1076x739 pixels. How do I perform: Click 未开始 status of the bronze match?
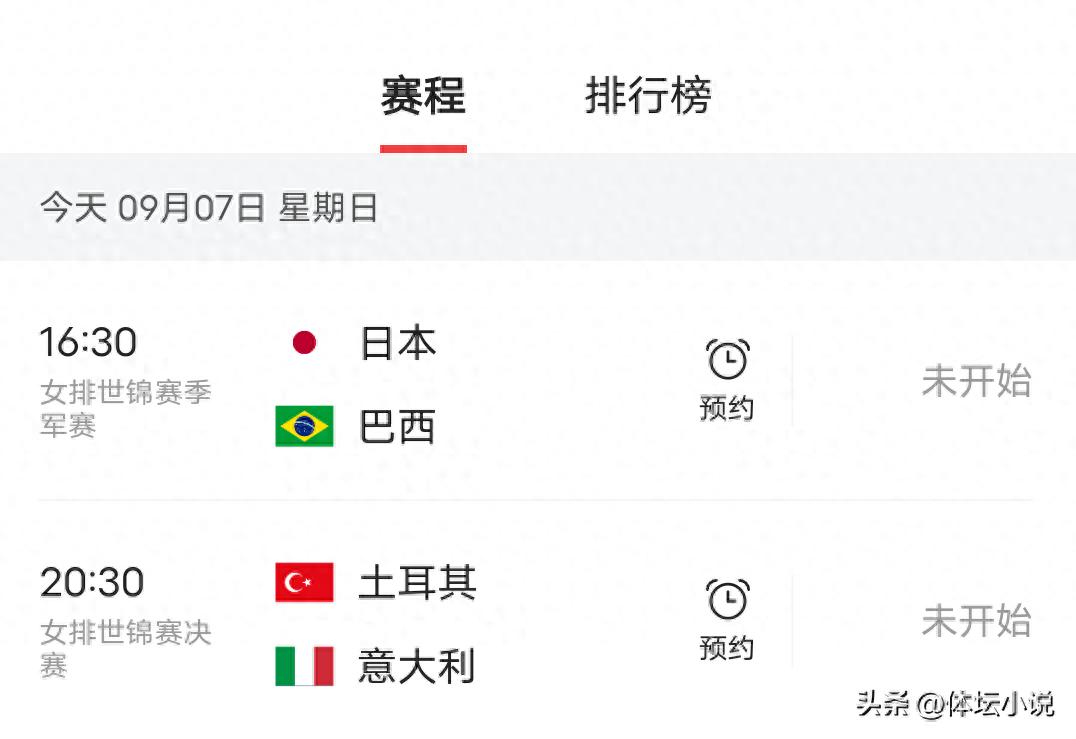pos(976,382)
